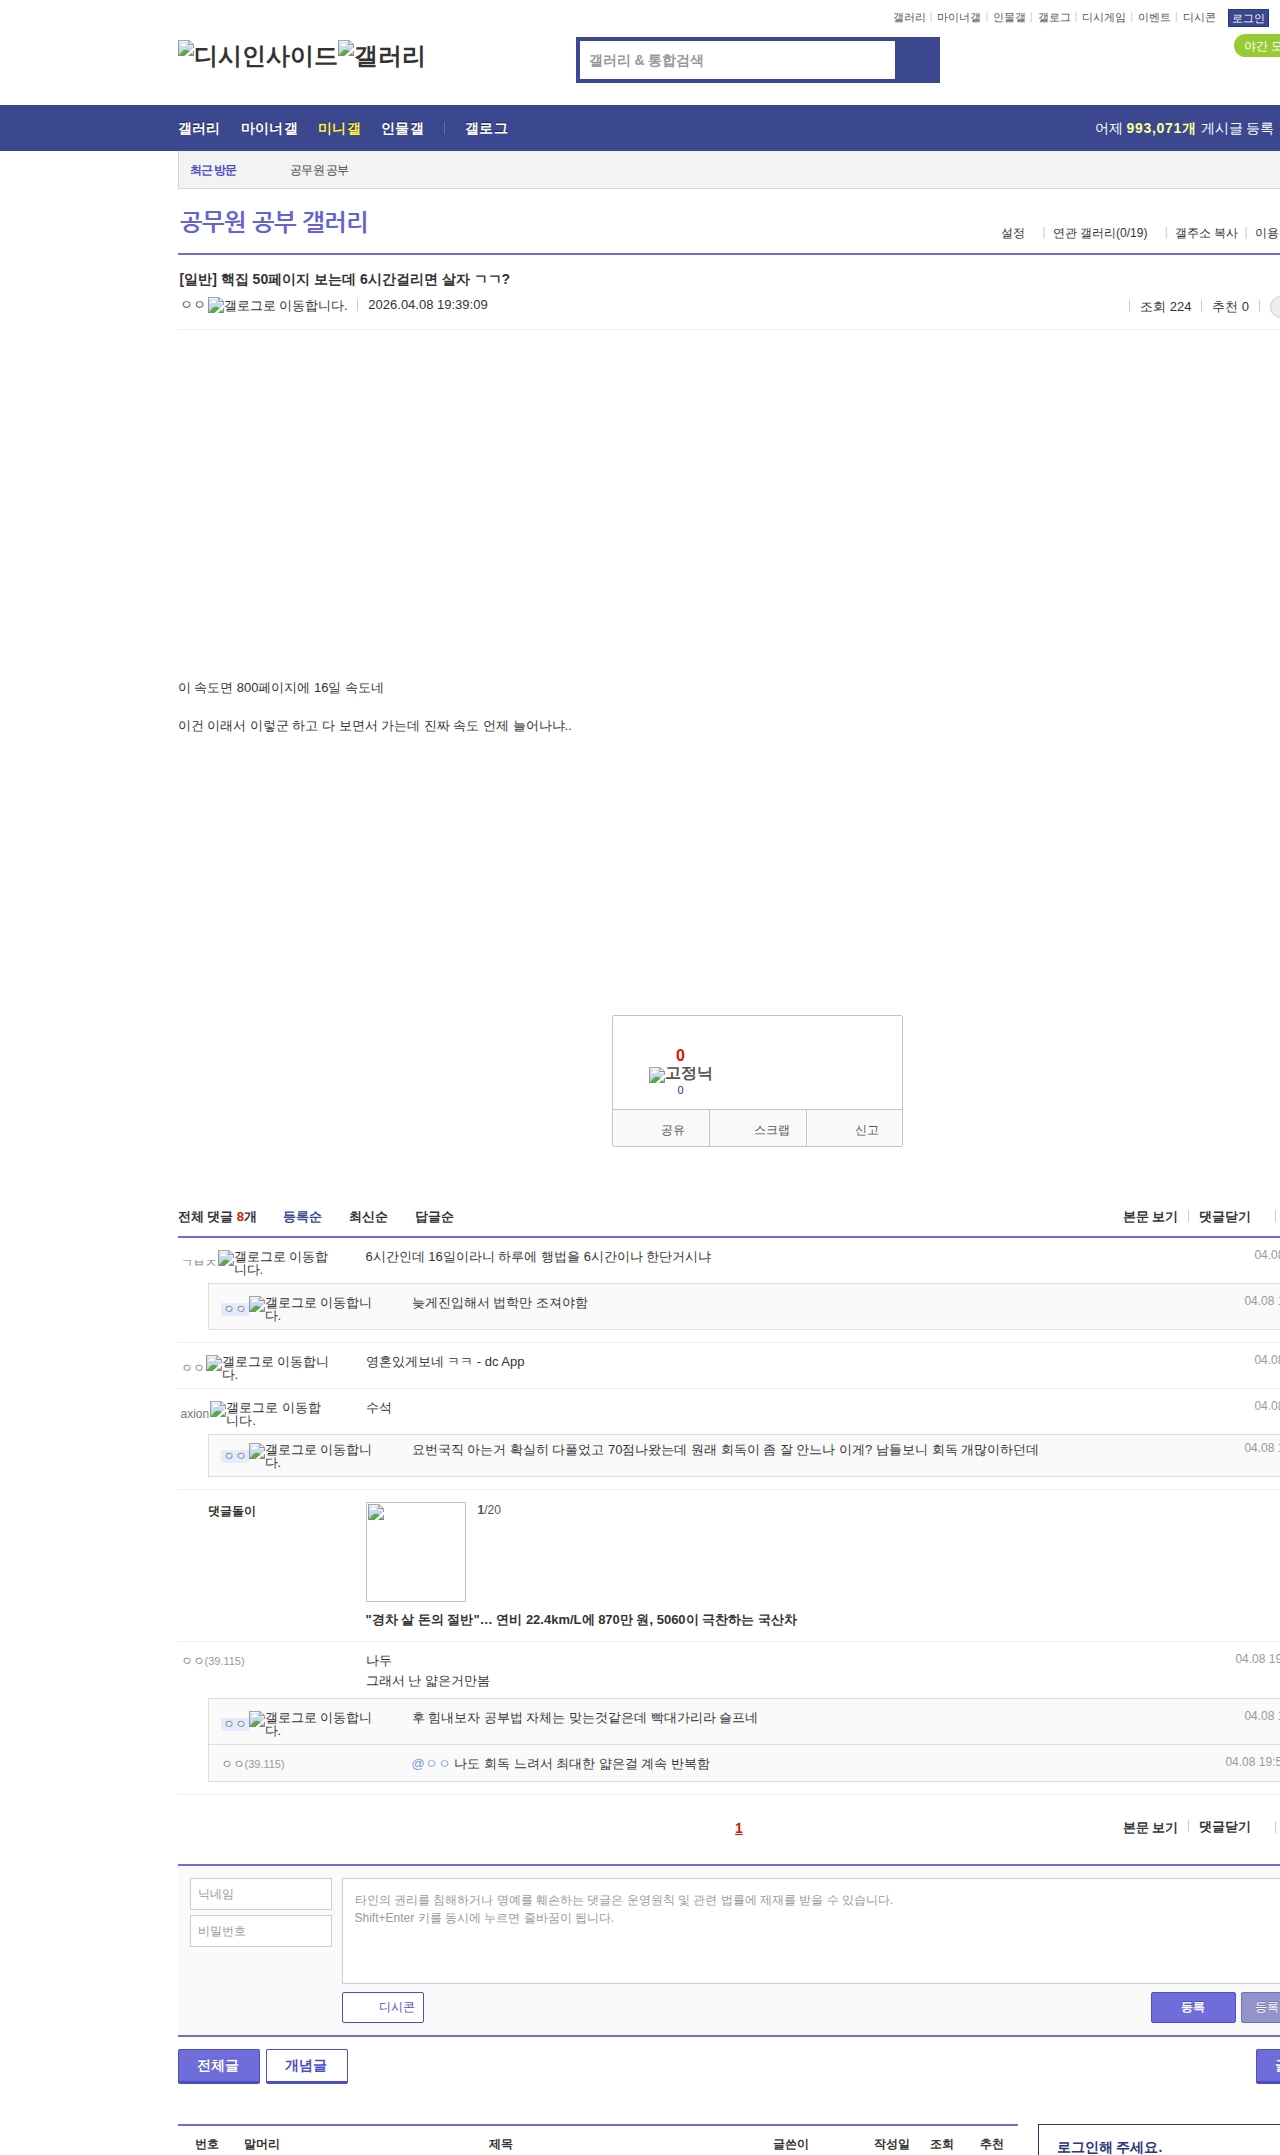Sort comments by 등록순
Screen dimensions: 1280x2155
(302, 1217)
